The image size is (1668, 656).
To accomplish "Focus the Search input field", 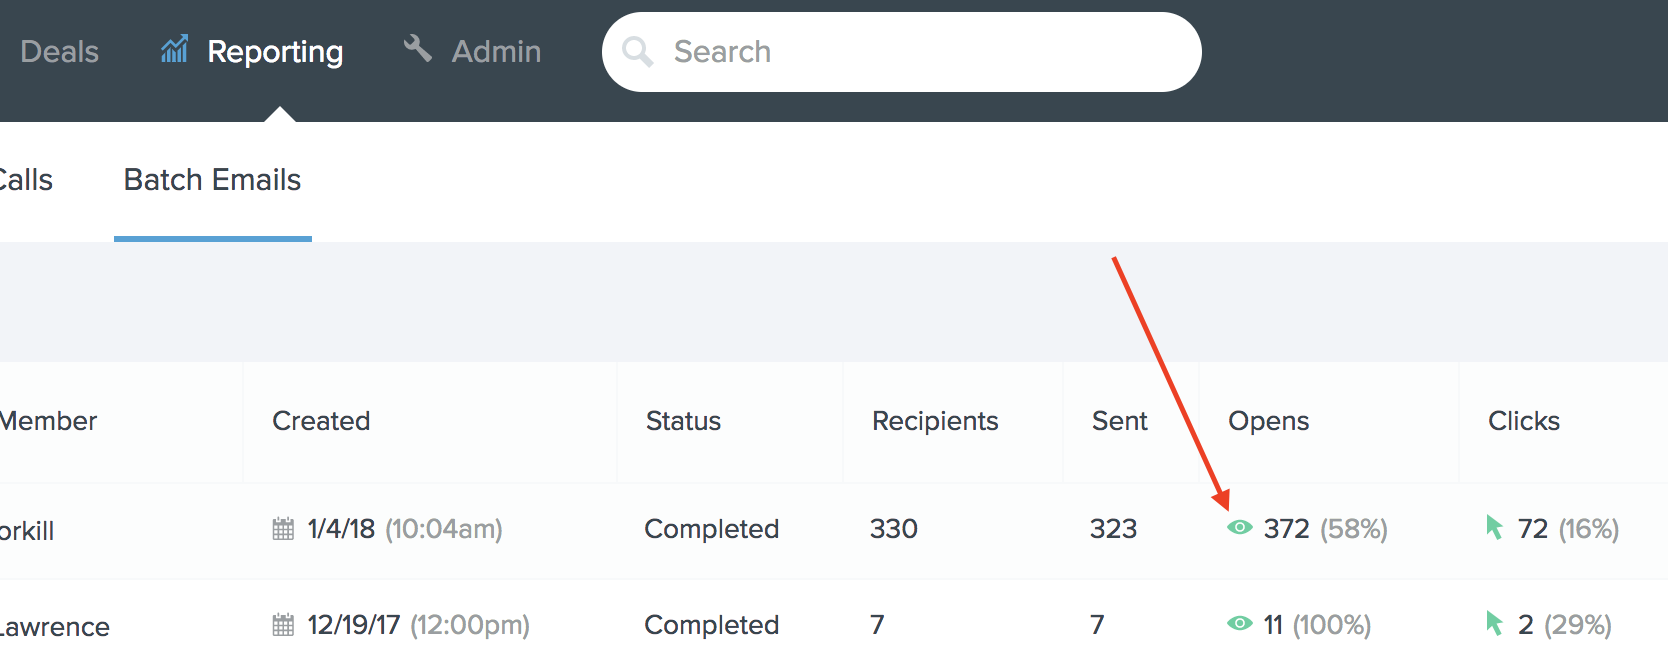I will pos(901,52).
